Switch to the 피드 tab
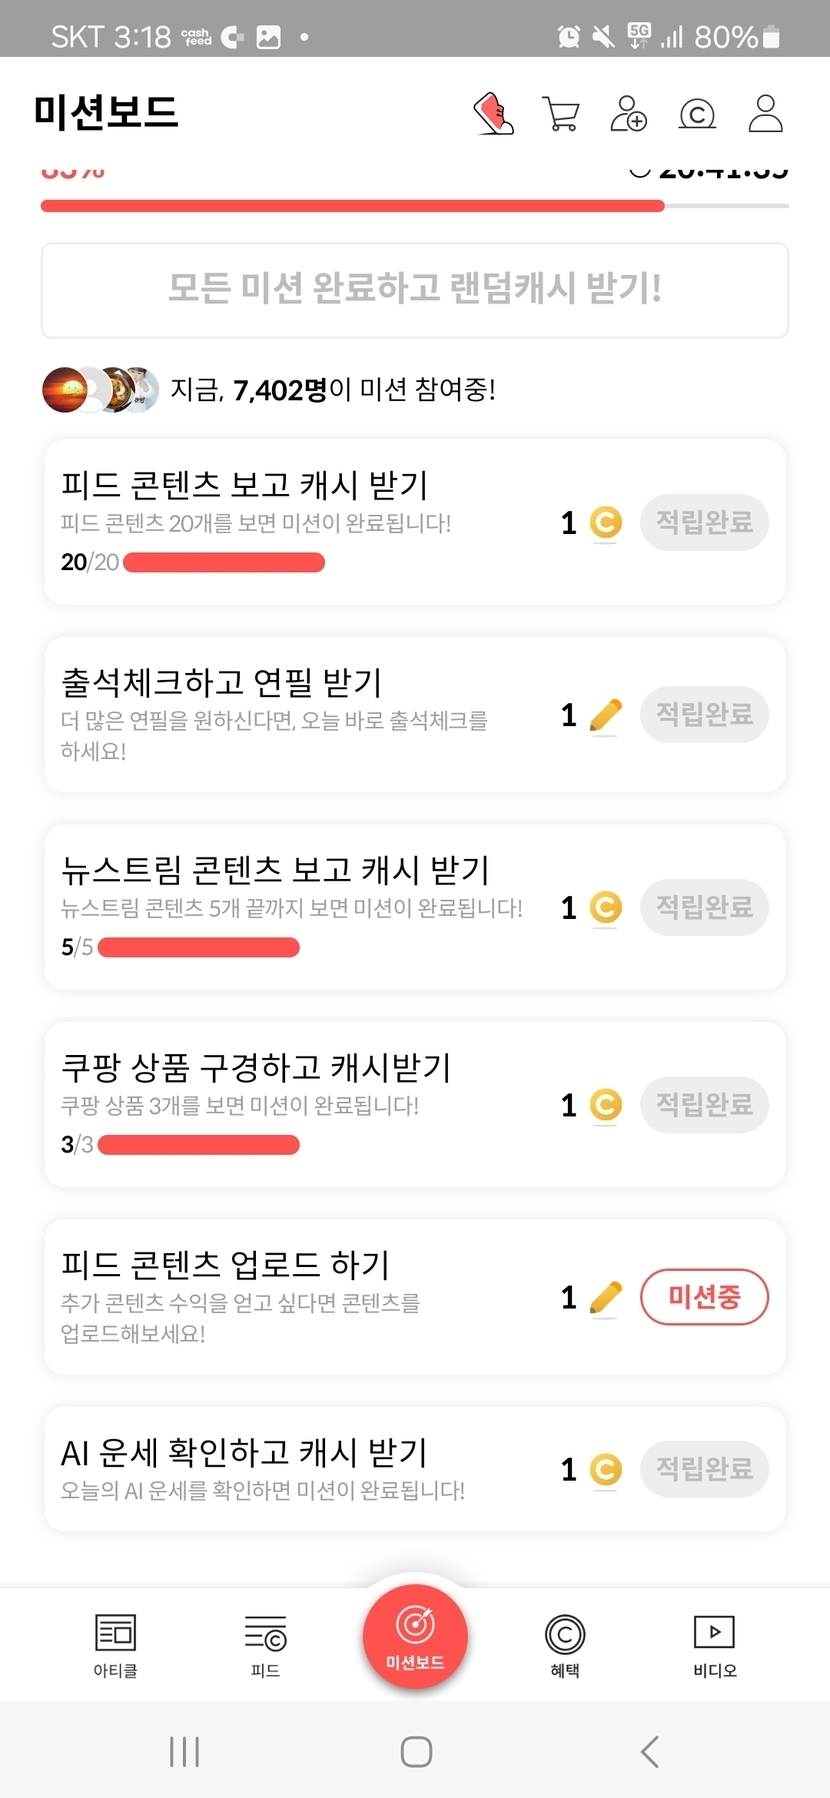 click(265, 1645)
